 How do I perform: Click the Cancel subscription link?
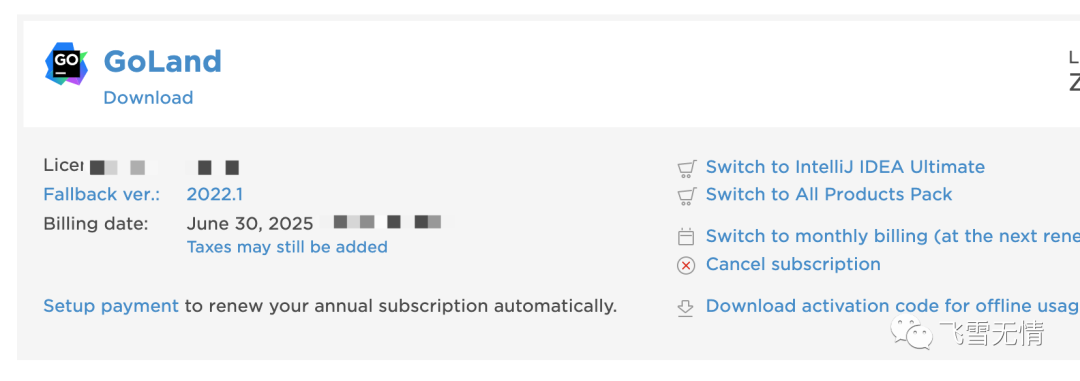pos(793,264)
